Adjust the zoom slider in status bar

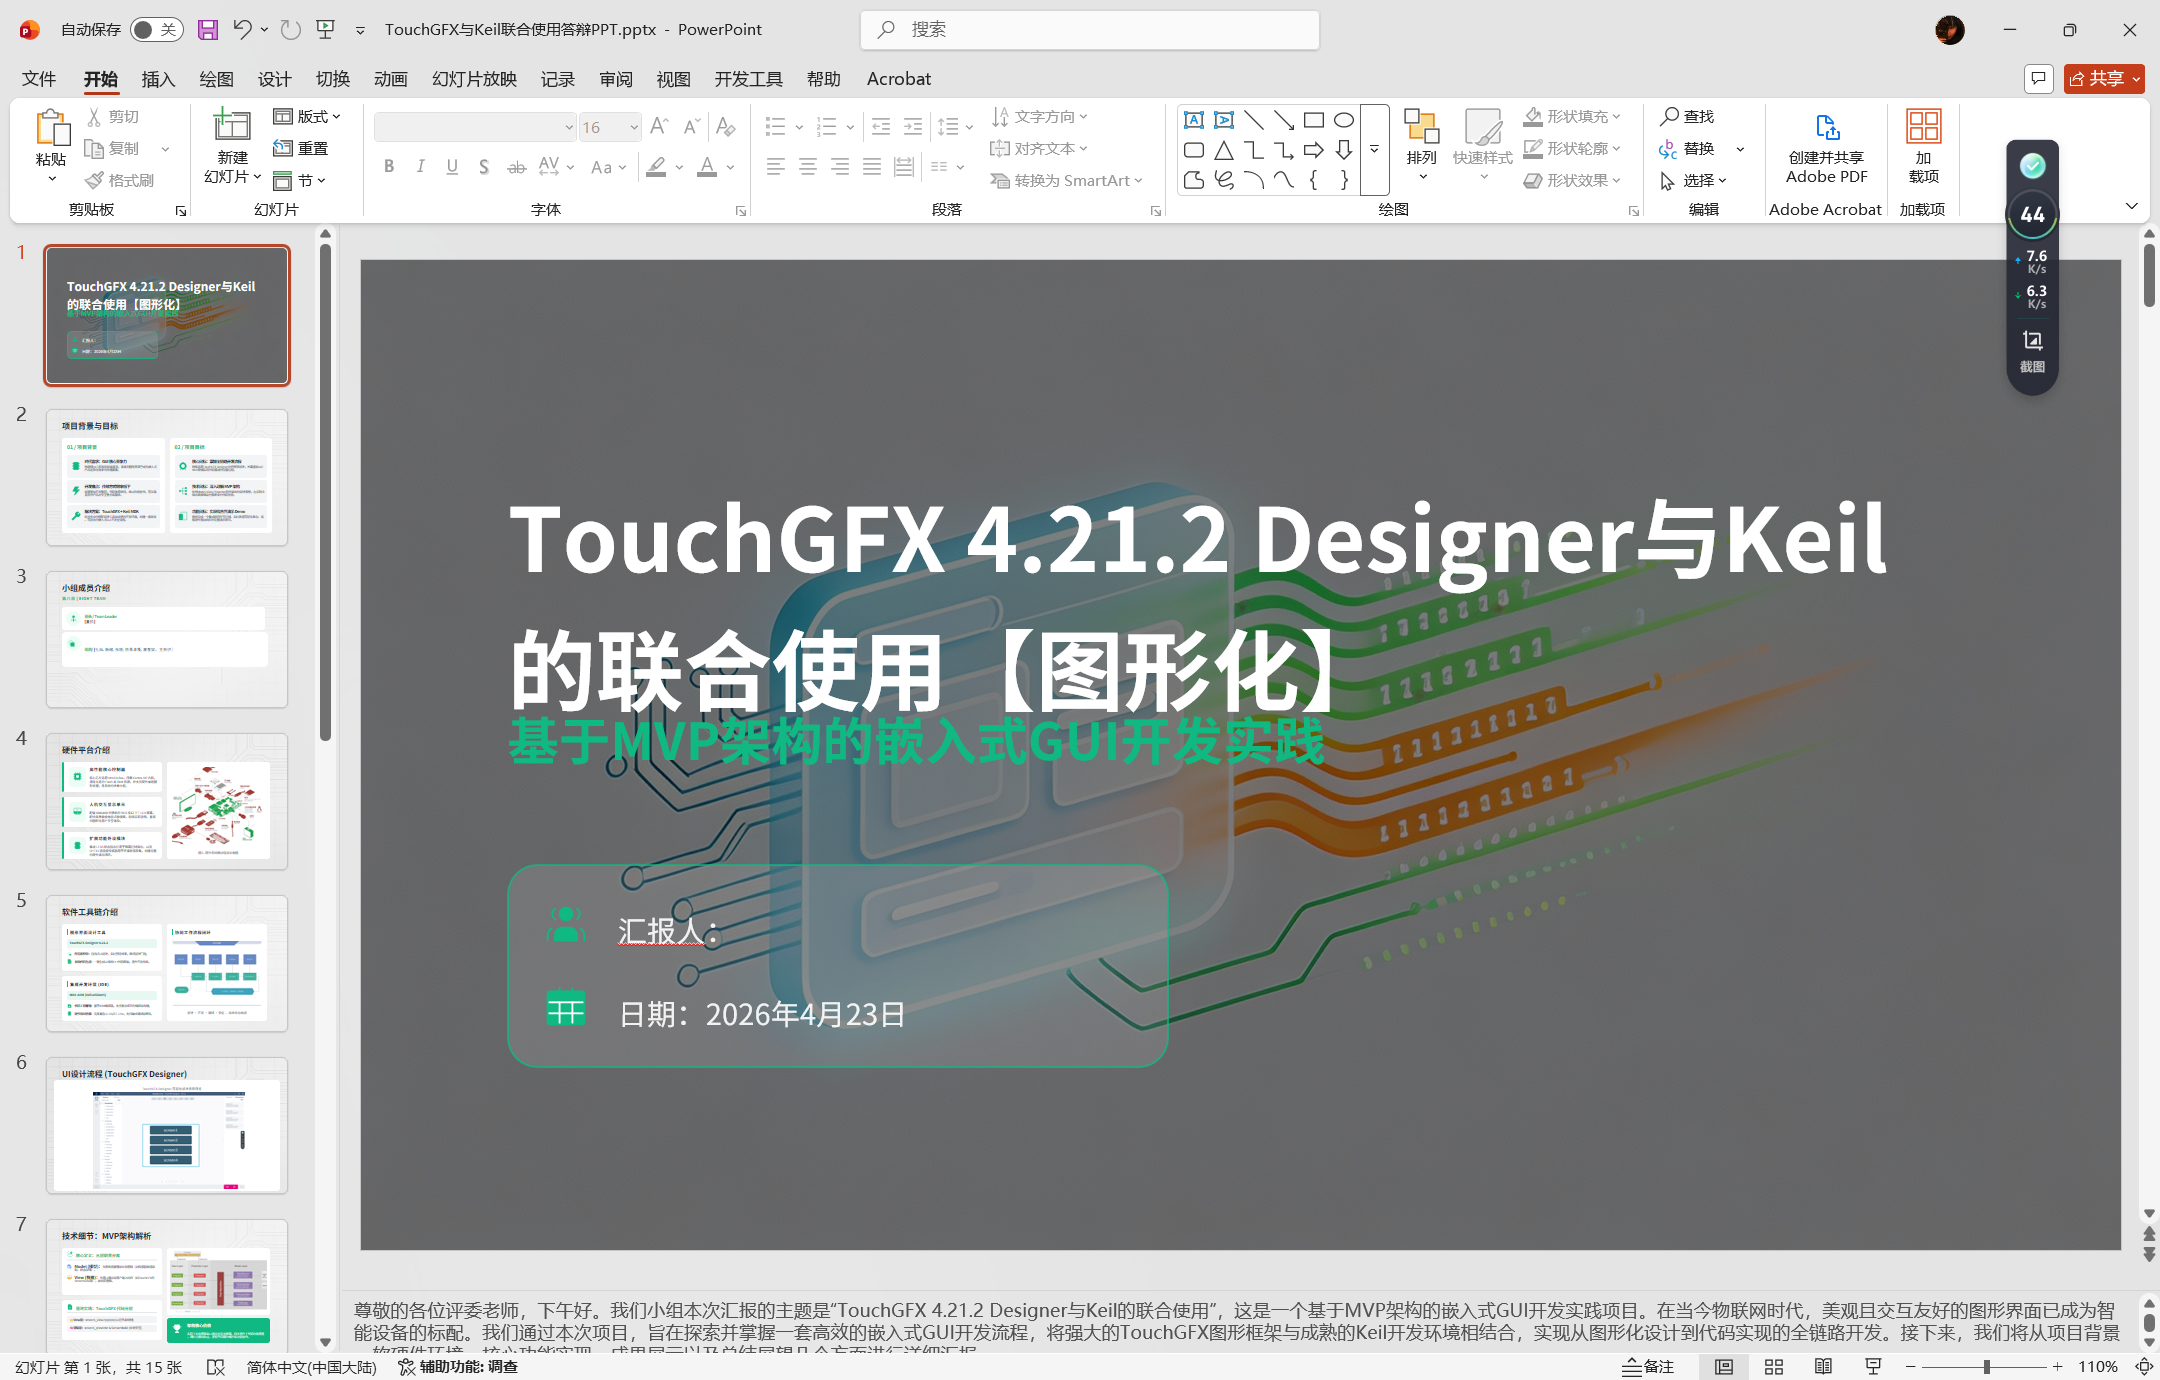(x=1986, y=1366)
